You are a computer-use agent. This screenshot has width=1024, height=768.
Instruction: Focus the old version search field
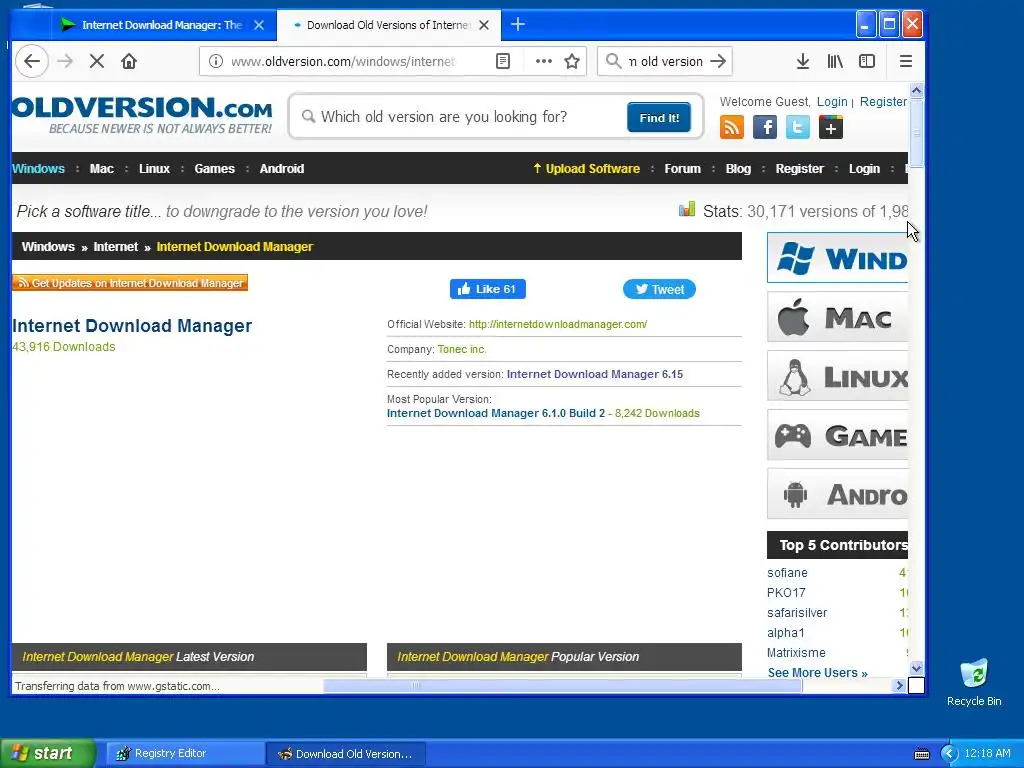tap(457, 117)
